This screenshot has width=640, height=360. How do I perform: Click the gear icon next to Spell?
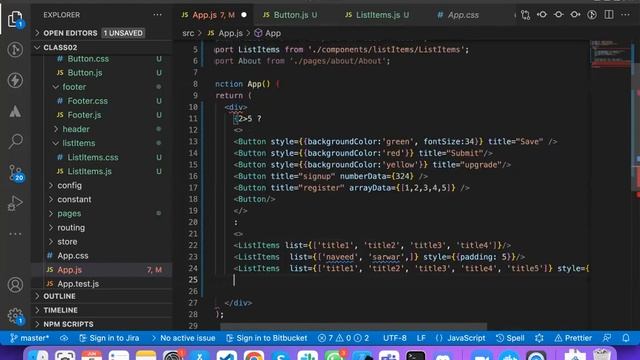pyautogui.click(x=539, y=338)
